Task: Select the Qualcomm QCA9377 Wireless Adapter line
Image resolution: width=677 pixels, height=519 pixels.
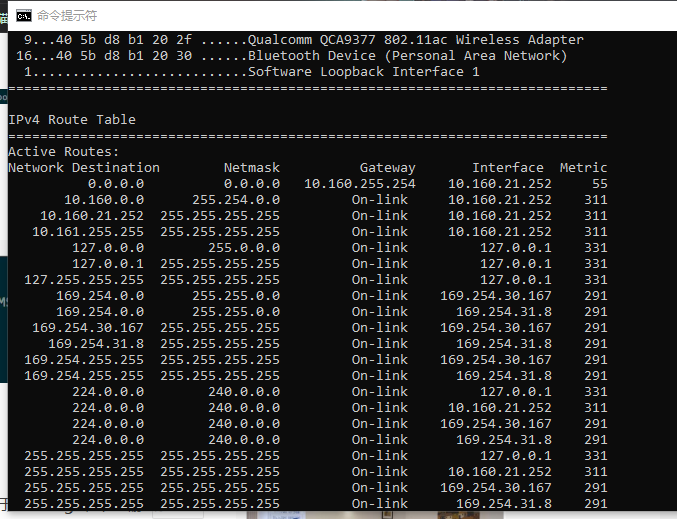Action: click(303, 40)
